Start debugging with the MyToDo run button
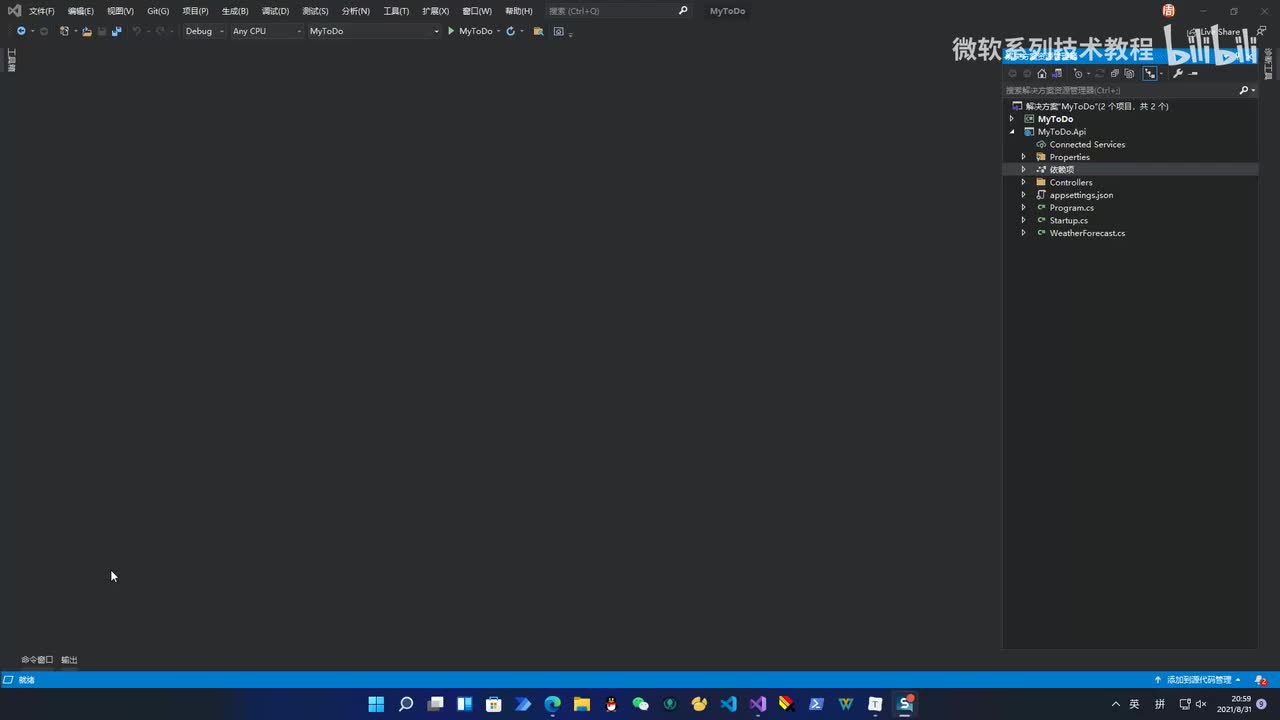The height and width of the screenshot is (720, 1280). [469, 31]
